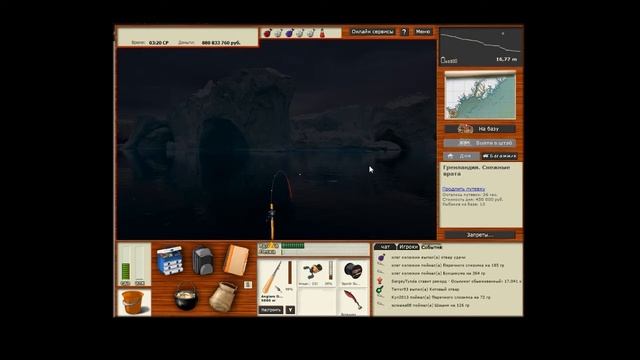Switch to the События tab
Viewport: 640px width, 360px height.
coord(431,247)
